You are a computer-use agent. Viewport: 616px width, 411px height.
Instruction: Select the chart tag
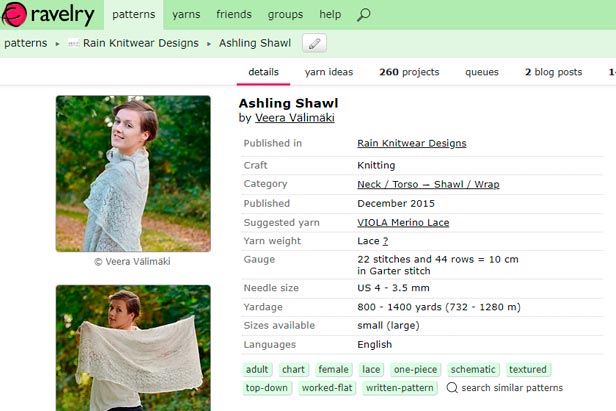(x=293, y=370)
